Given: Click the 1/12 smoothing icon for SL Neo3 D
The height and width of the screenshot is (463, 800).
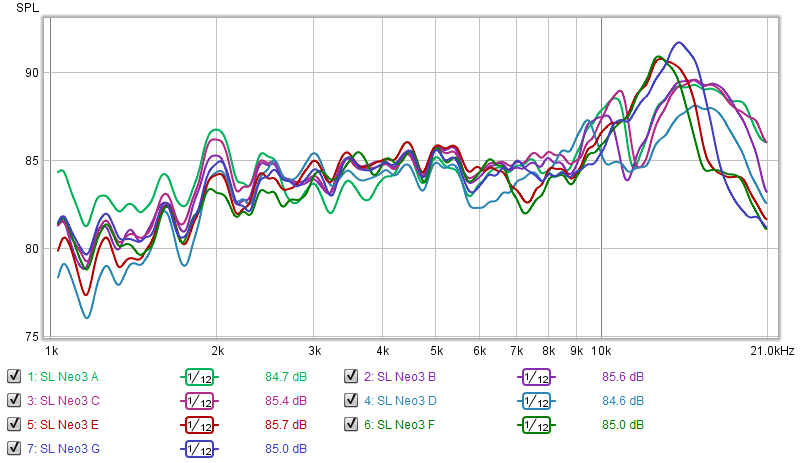Looking at the screenshot, I should (x=536, y=401).
